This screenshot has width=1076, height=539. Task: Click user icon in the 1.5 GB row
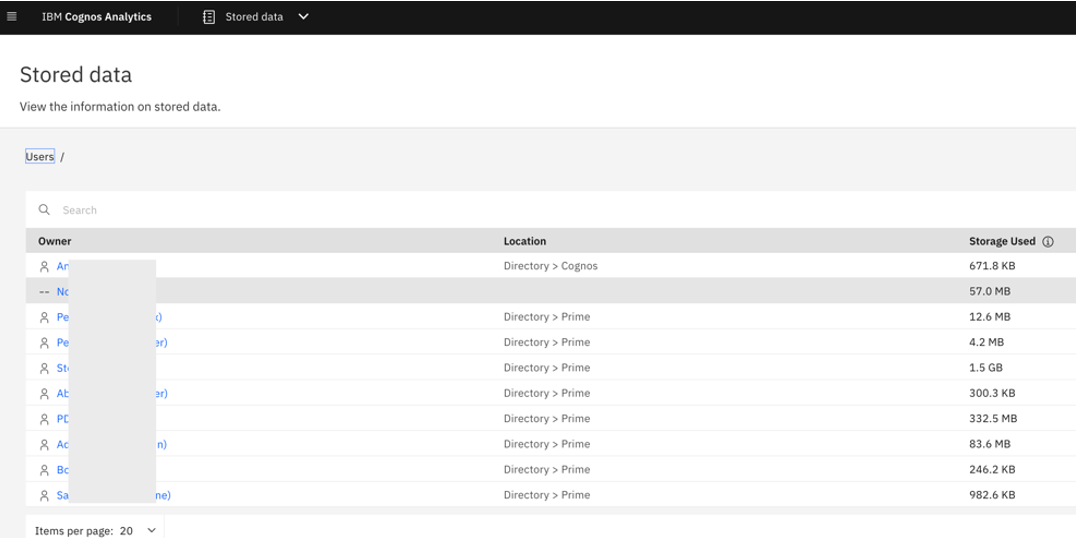click(44, 368)
